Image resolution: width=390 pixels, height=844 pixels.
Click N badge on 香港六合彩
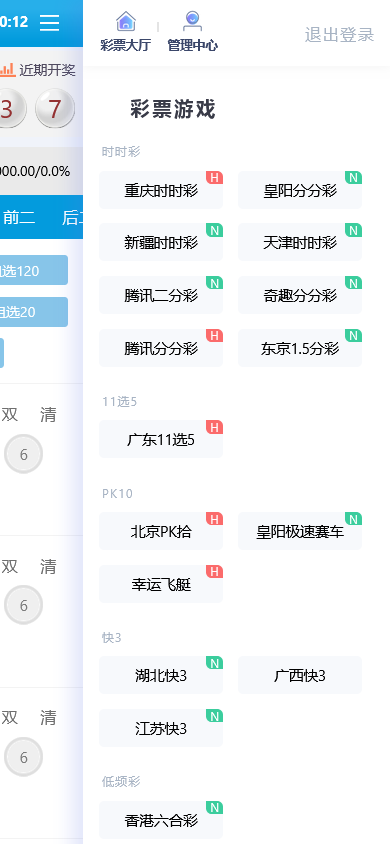pyautogui.click(x=215, y=808)
